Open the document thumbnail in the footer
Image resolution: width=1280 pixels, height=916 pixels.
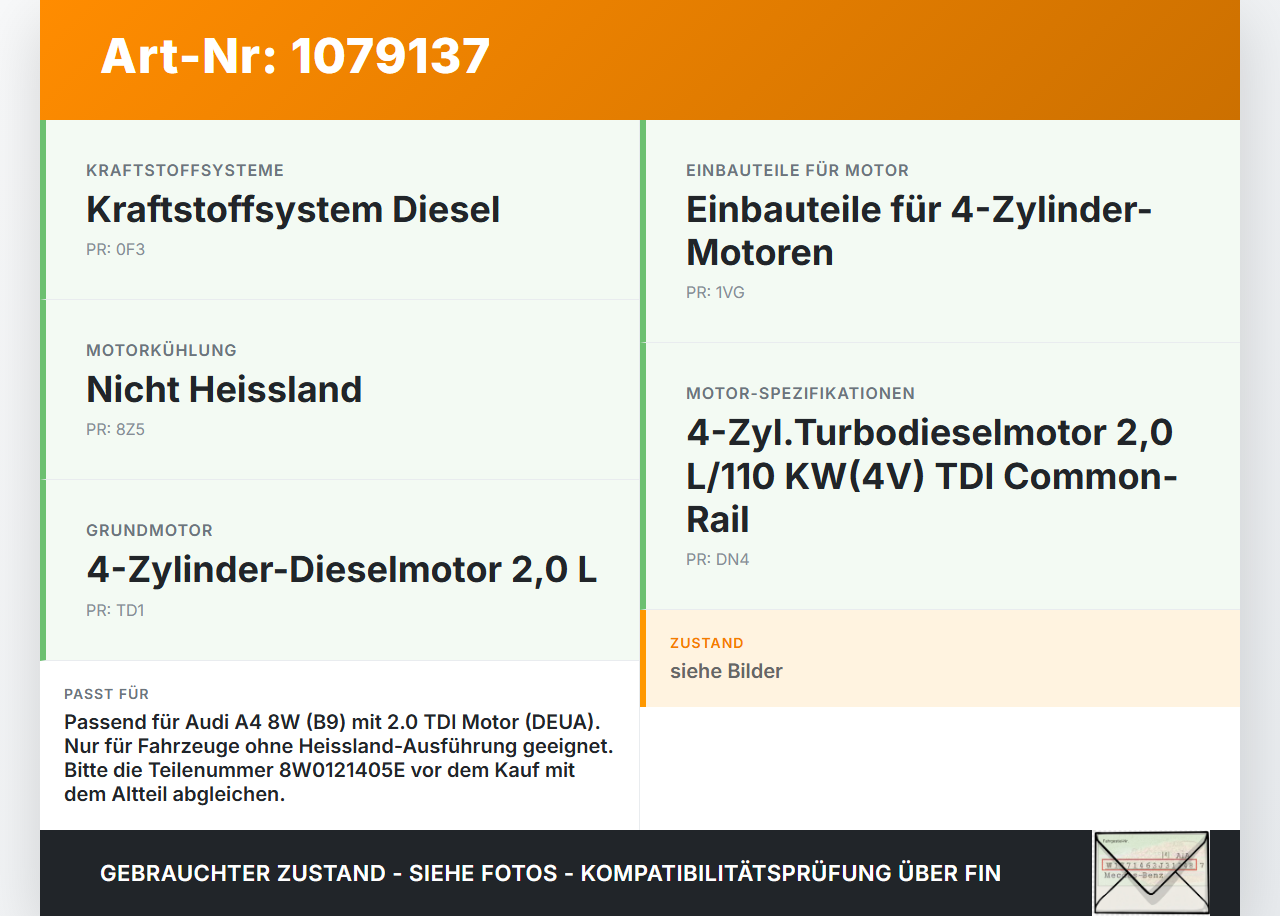[x=1151, y=872]
